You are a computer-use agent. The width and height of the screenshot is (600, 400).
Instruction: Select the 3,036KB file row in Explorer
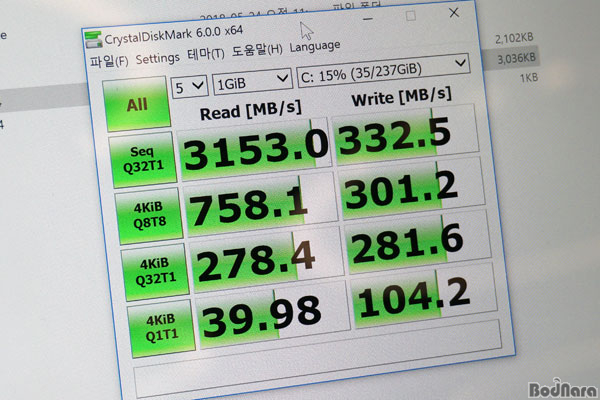[516, 59]
